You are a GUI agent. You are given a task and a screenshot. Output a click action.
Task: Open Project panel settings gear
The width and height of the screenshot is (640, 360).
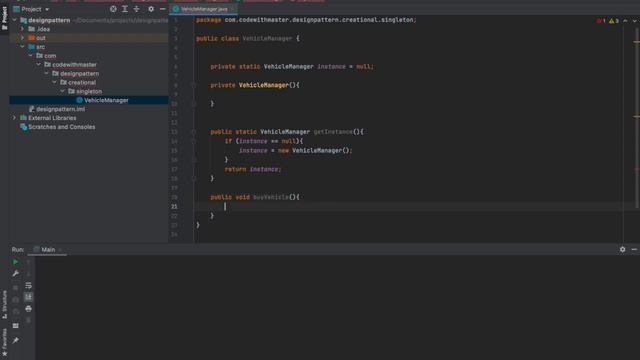(x=151, y=9)
